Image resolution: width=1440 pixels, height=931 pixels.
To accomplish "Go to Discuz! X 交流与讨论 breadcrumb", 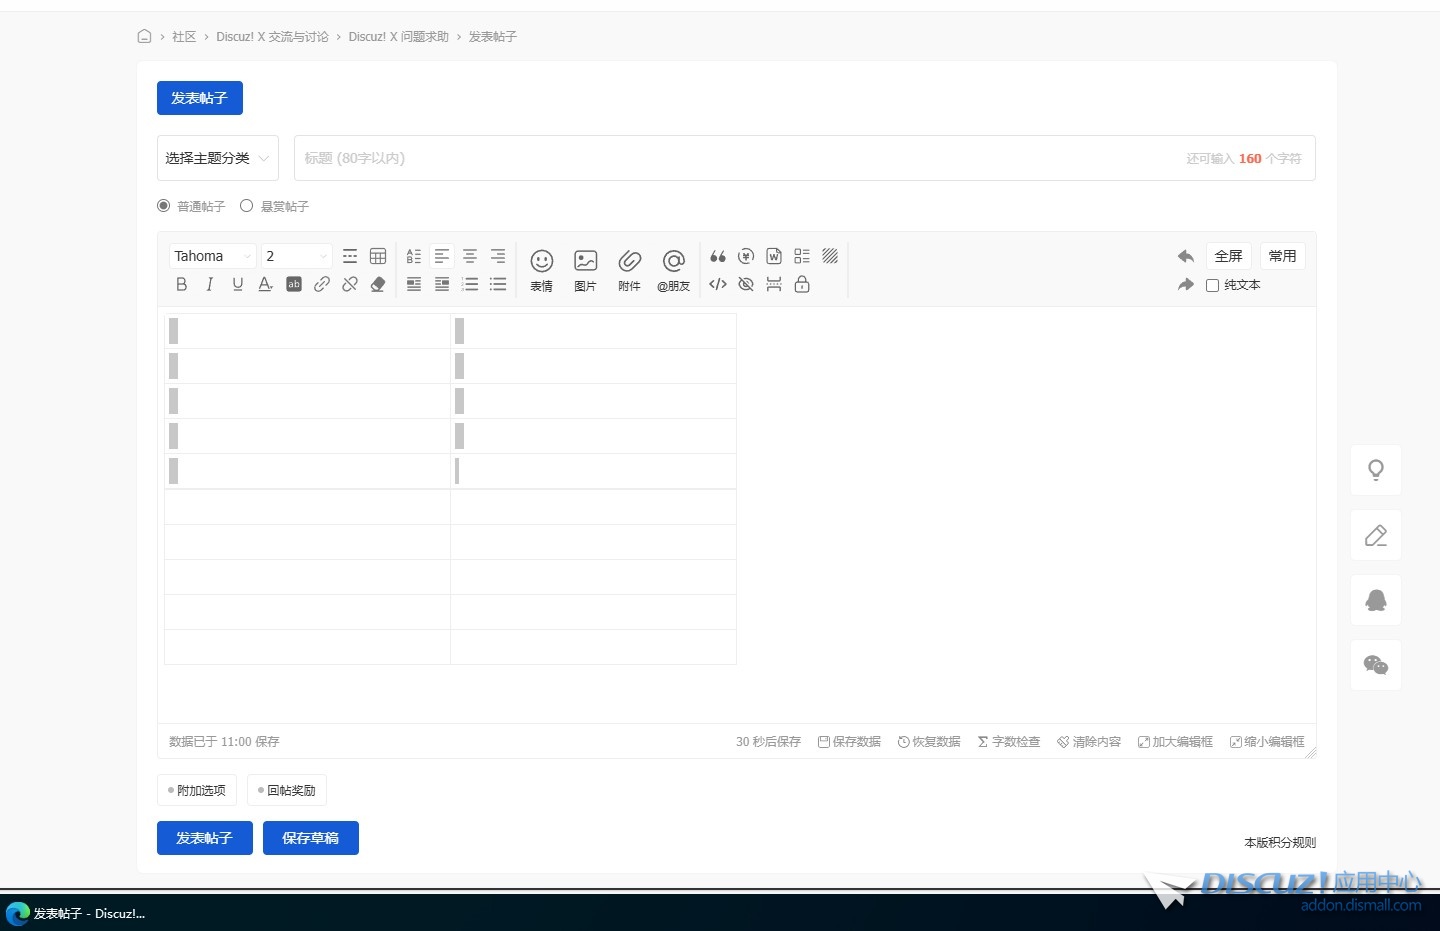I will pos(272,37).
